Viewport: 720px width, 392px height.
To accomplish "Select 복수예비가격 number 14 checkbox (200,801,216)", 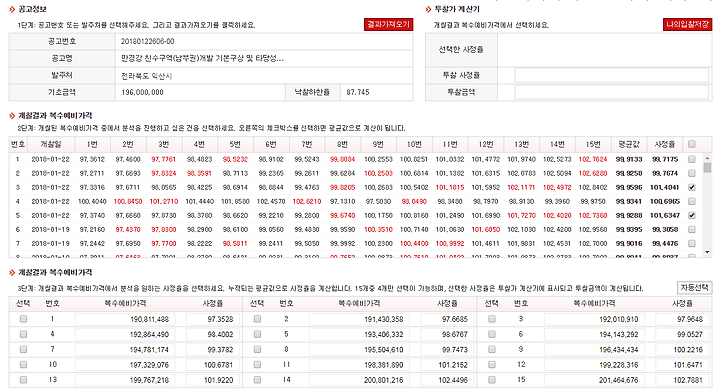I will click(x=257, y=380).
